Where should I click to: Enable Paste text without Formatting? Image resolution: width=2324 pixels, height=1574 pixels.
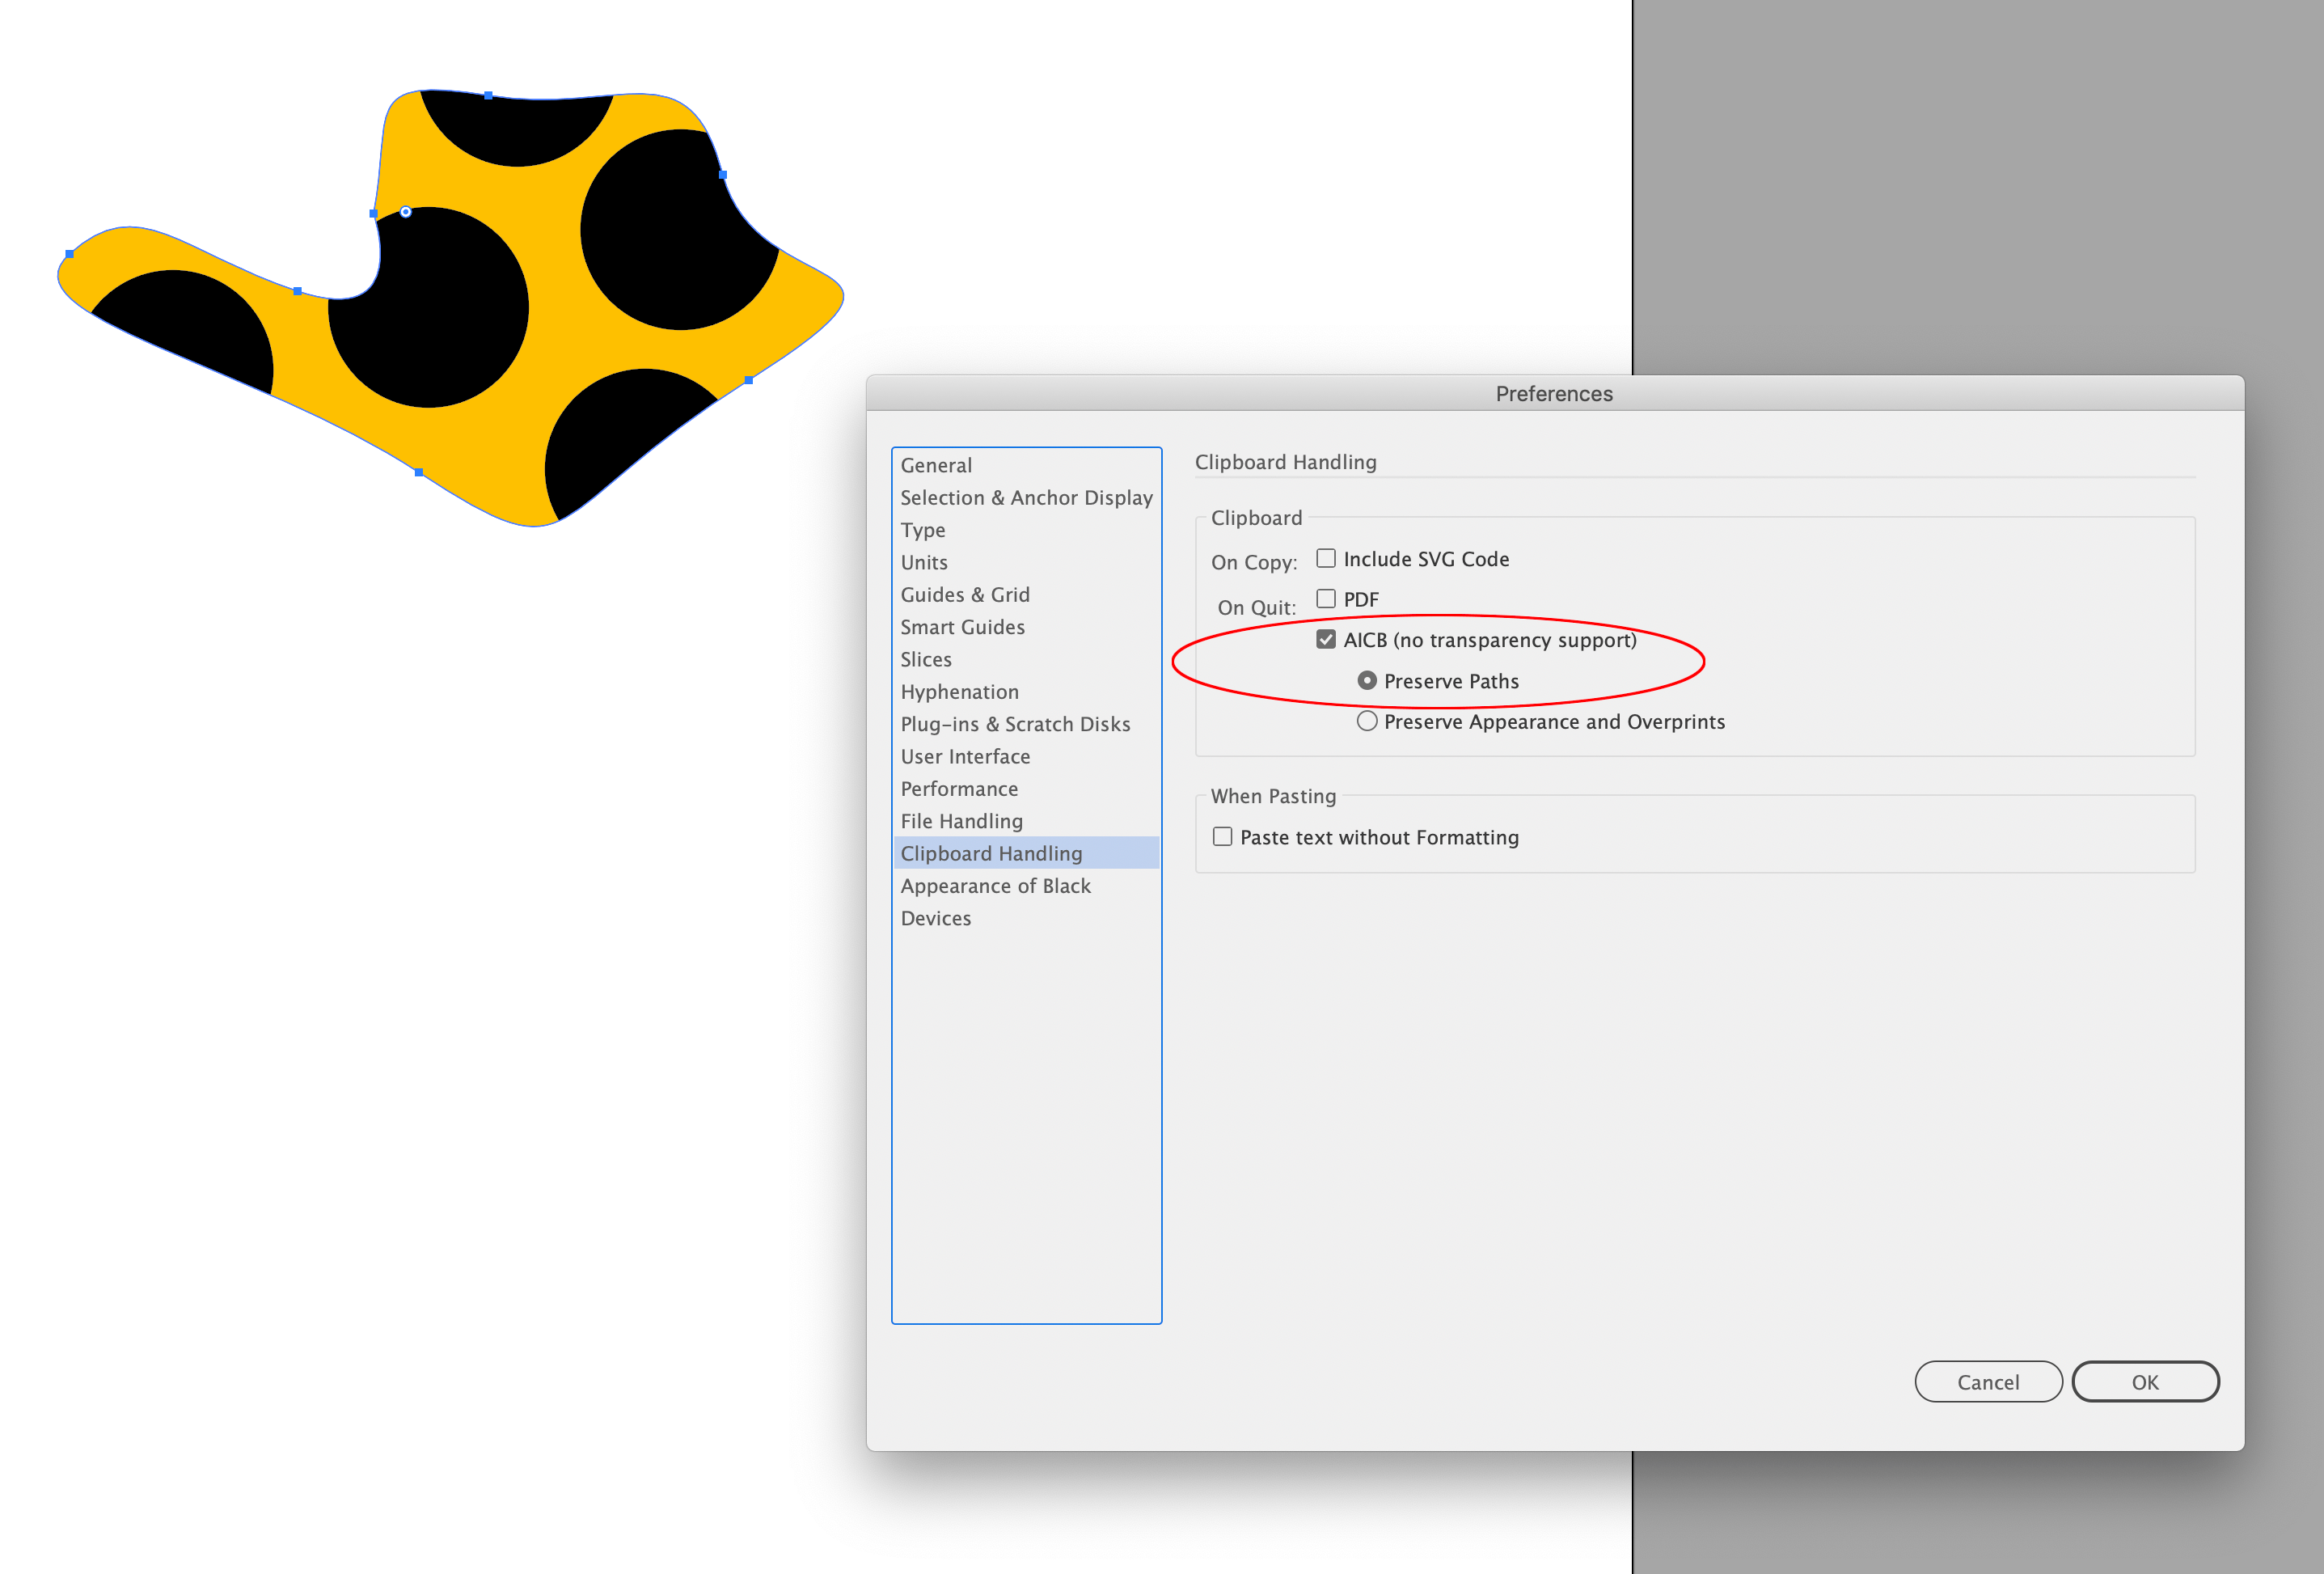tap(1222, 836)
